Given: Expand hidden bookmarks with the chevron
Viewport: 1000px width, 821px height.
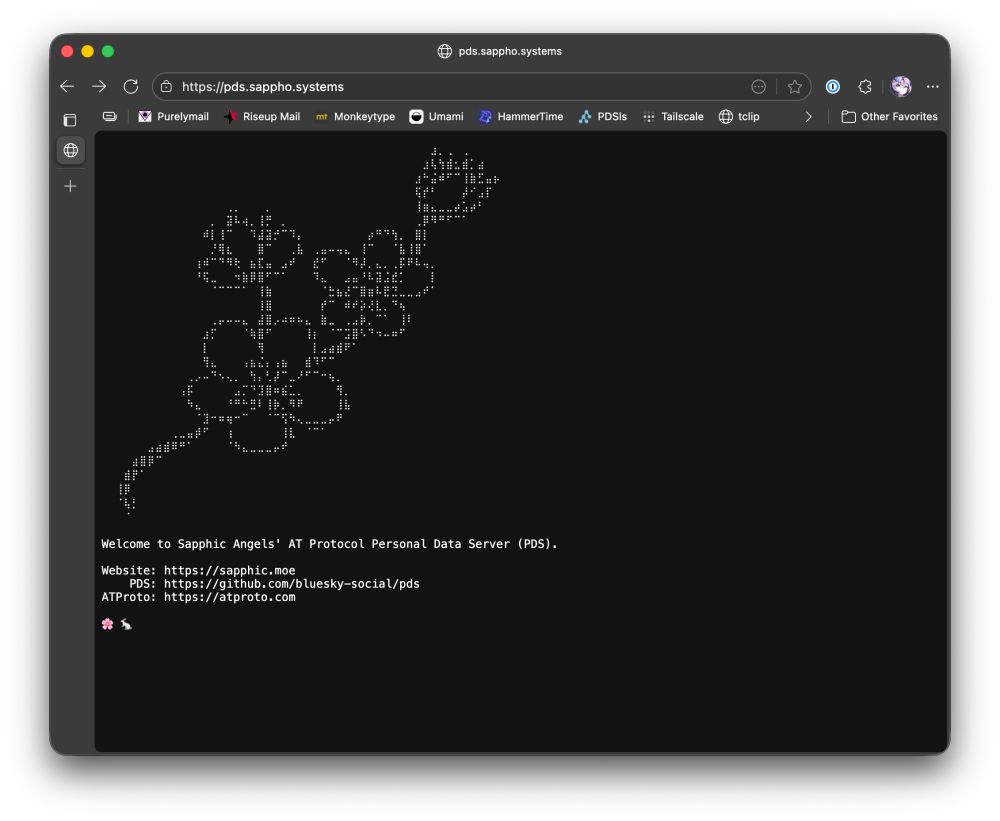Looking at the screenshot, I should pyautogui.click(x=809, y=116).
